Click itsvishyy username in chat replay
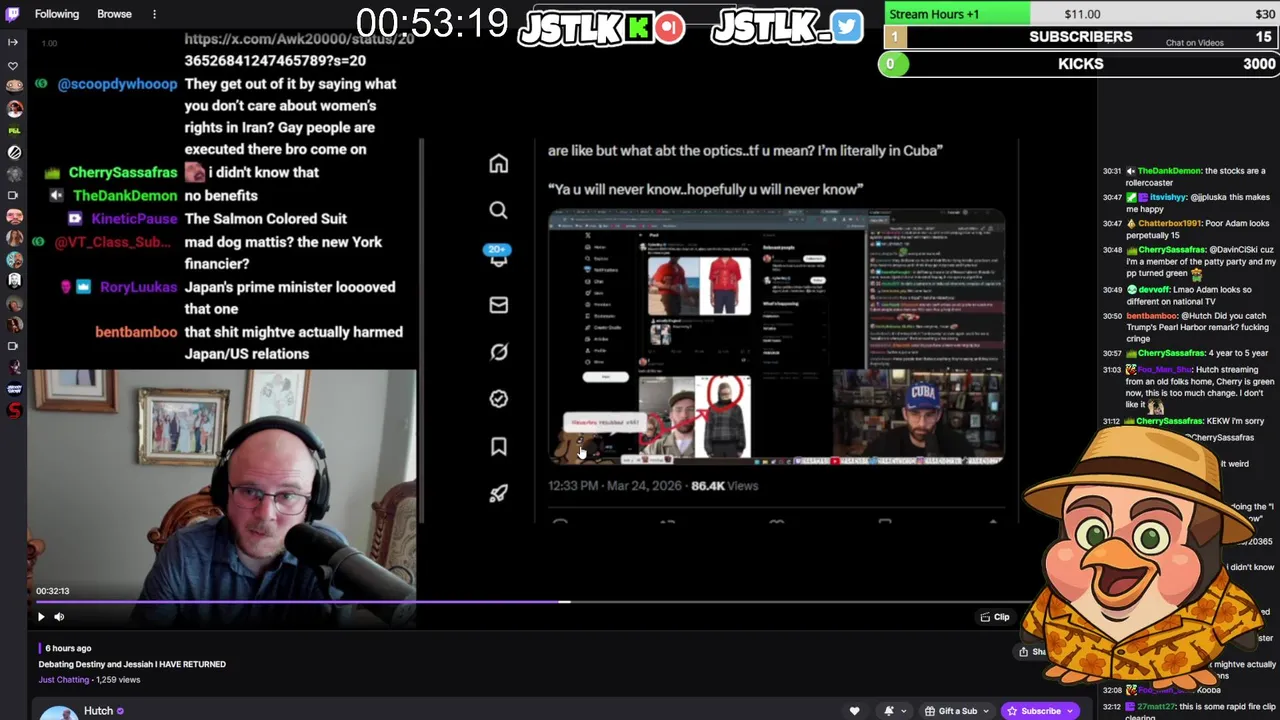 tap(1168, 198)
